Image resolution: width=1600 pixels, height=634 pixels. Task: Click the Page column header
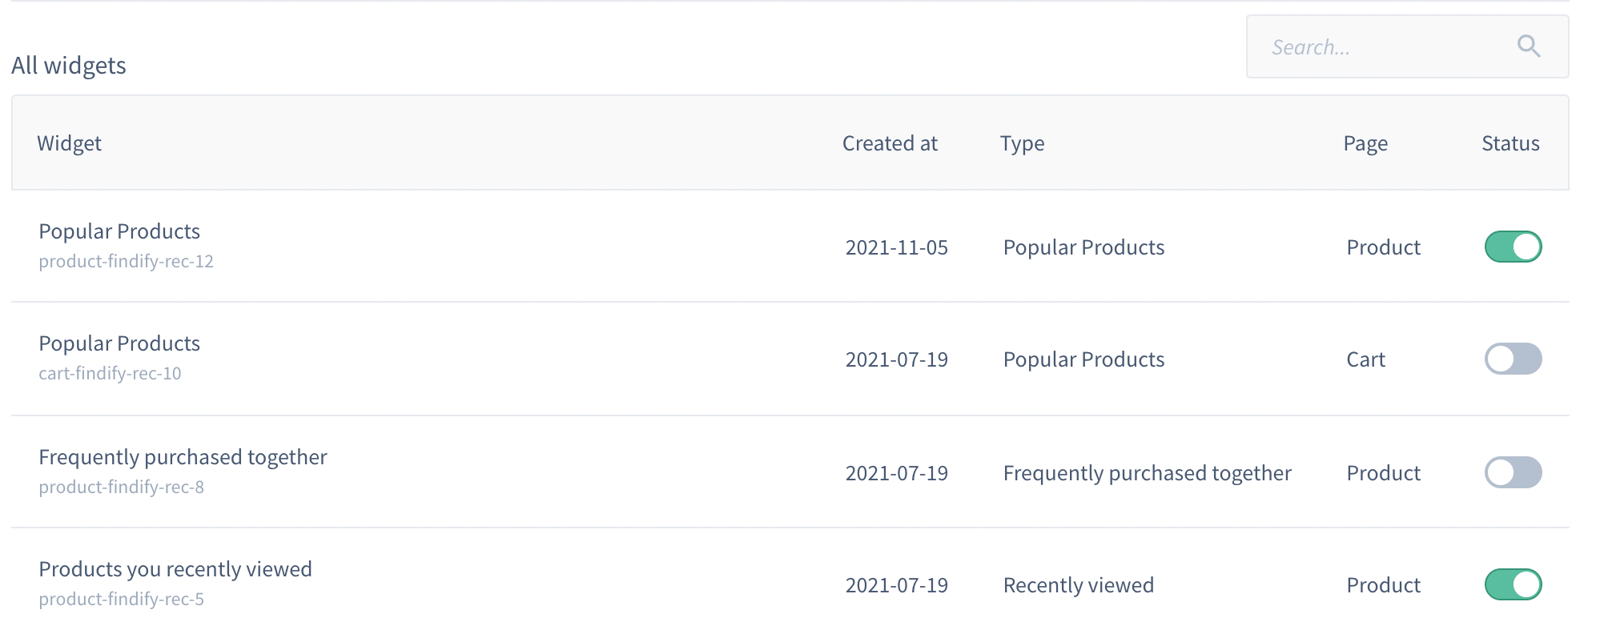click(x=1365, y=143)
